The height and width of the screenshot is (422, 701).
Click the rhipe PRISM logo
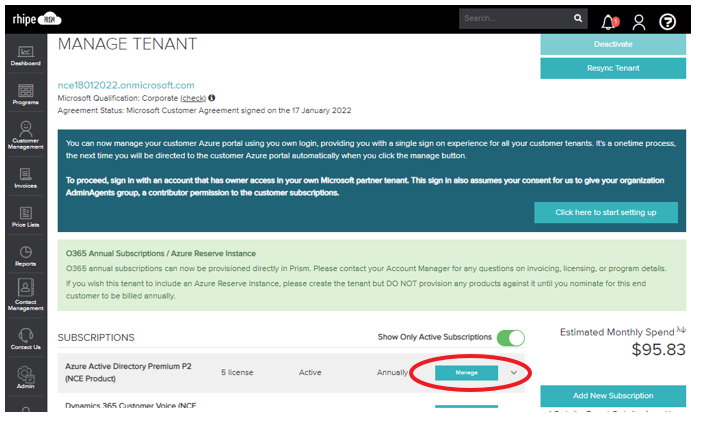coord(37,19)
